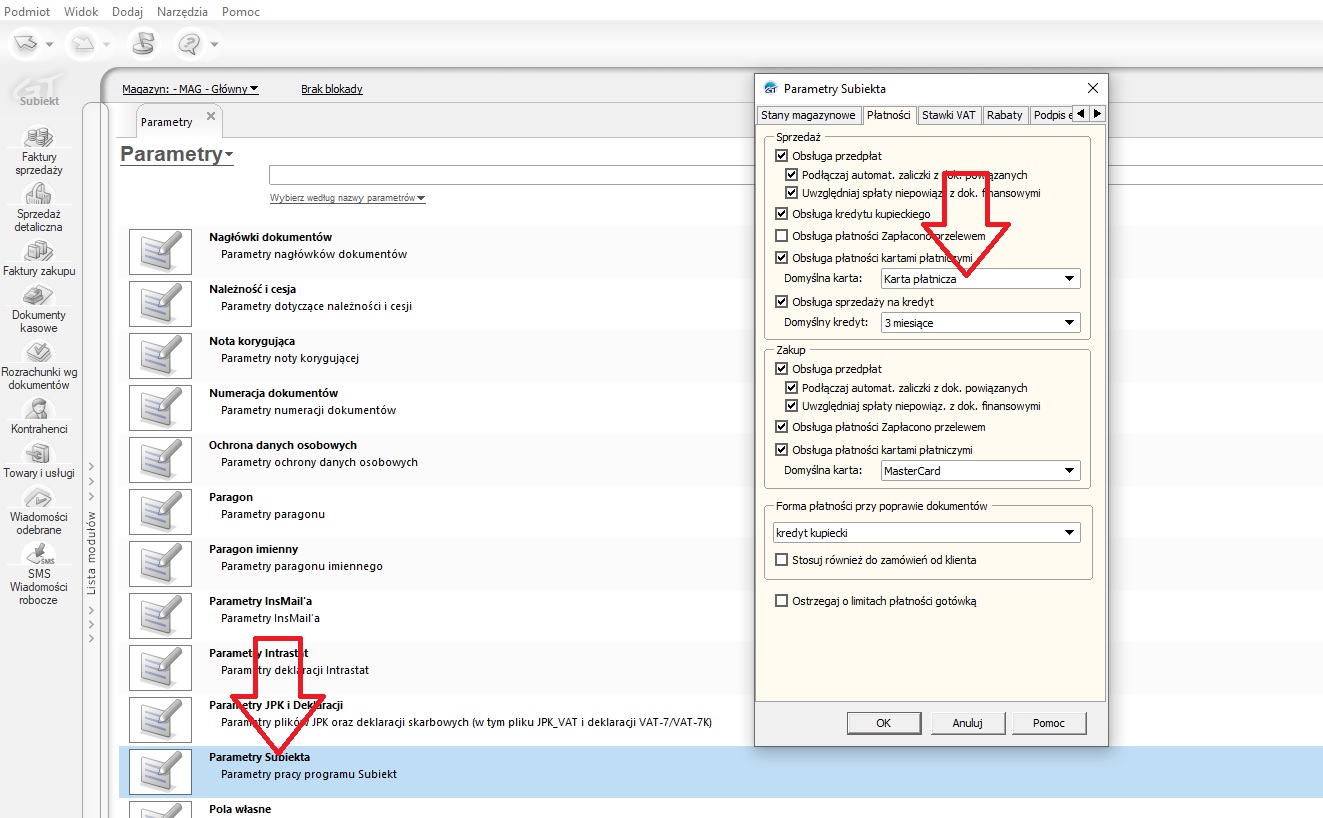Open Rozrachunki wg dokumentów module
The height and width of the screenshot is (818, 1323).
point(39,366)
